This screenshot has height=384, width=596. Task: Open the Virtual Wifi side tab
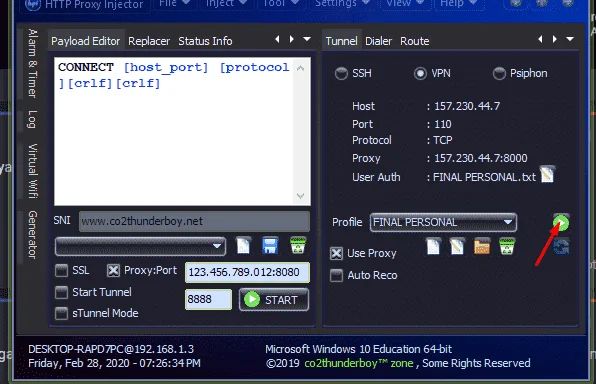point(33,171)
